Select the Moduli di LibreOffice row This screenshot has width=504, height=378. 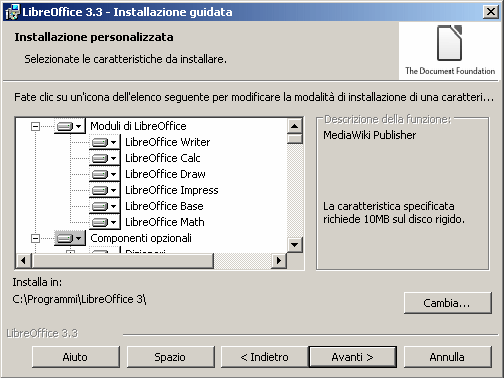coord(138,126)
